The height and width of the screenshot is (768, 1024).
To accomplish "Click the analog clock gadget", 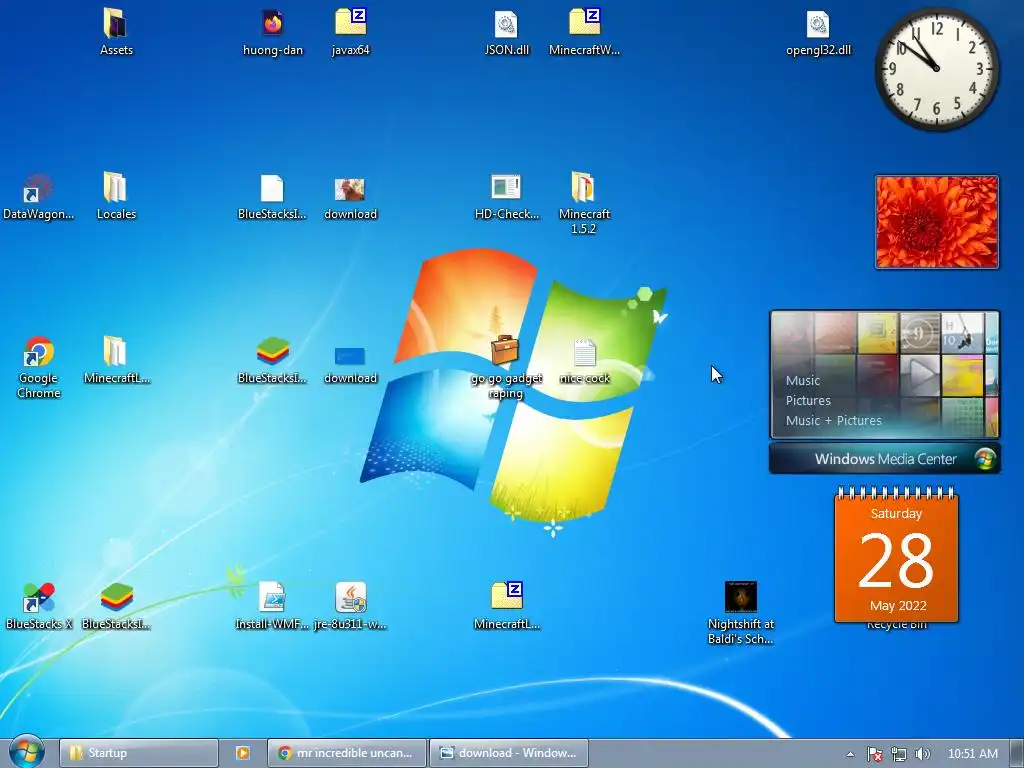I will click(x=936, y=69).
